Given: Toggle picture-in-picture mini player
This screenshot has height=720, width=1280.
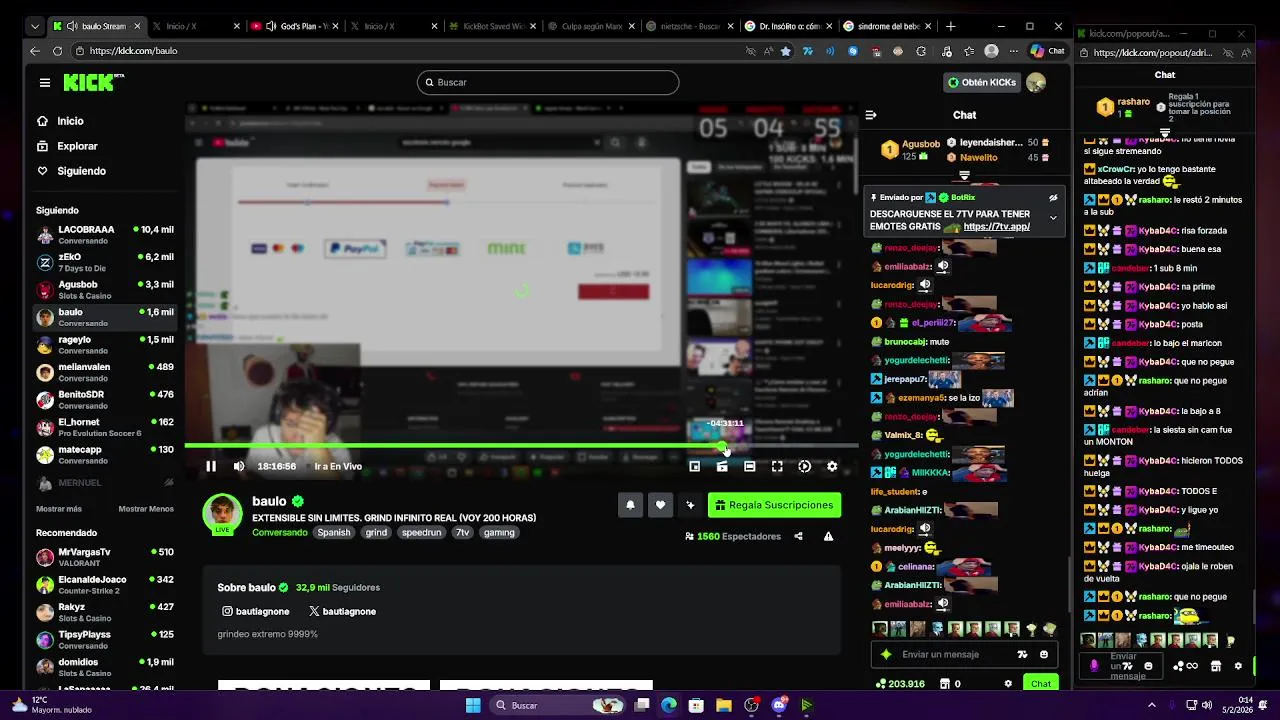Looking at the screenshot, I should coord(694,466).
